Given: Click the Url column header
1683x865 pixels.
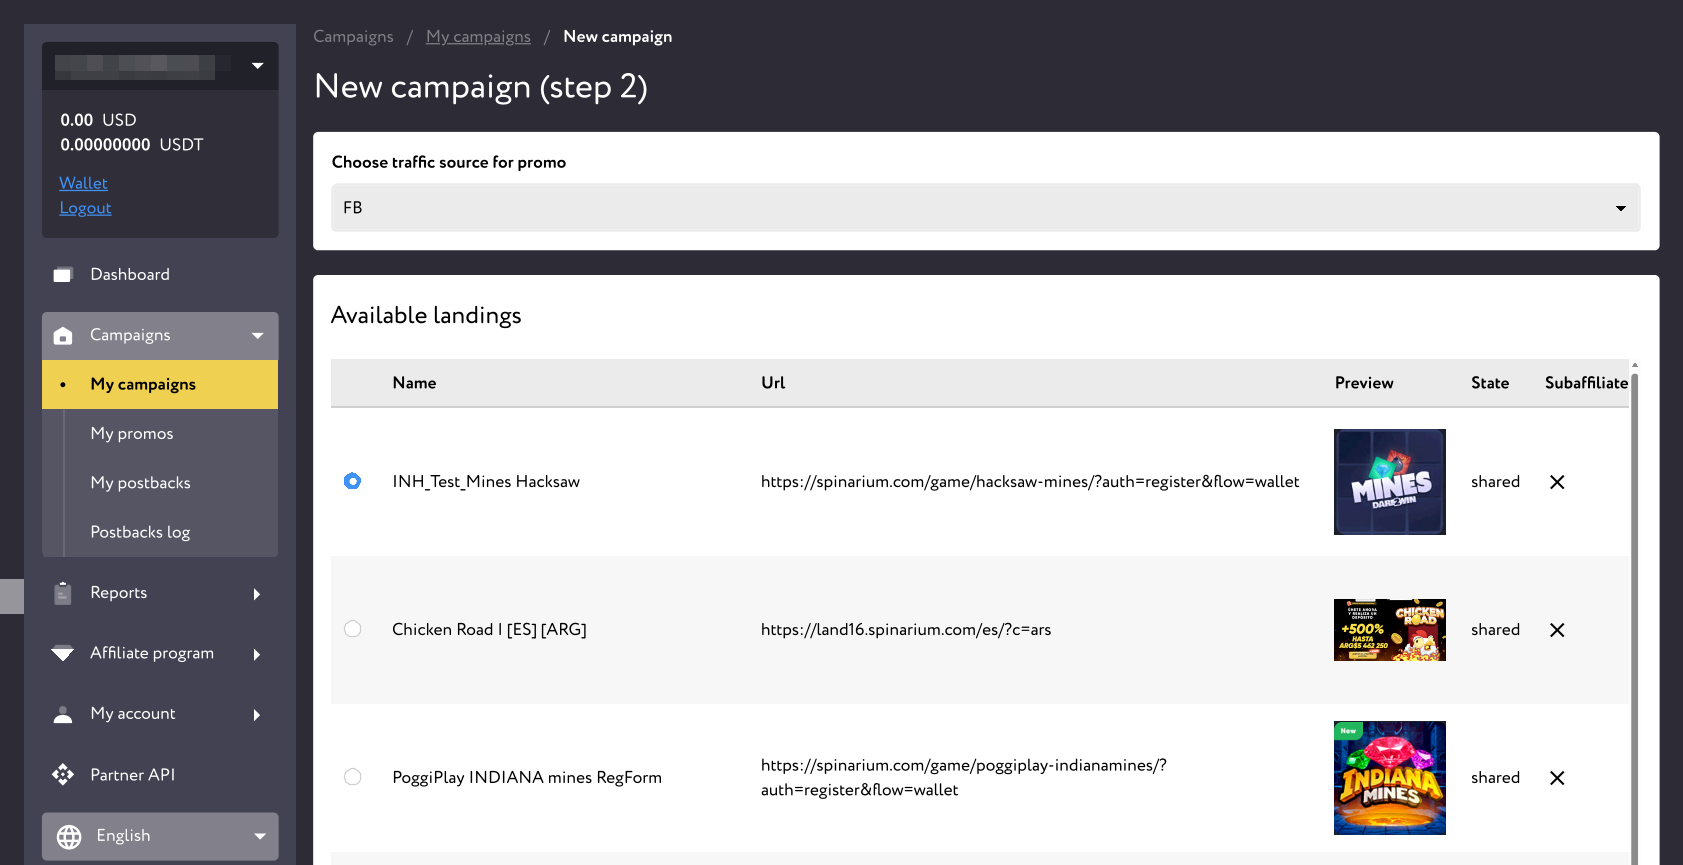Looking at the screenshot, I should tap(773, 383).
